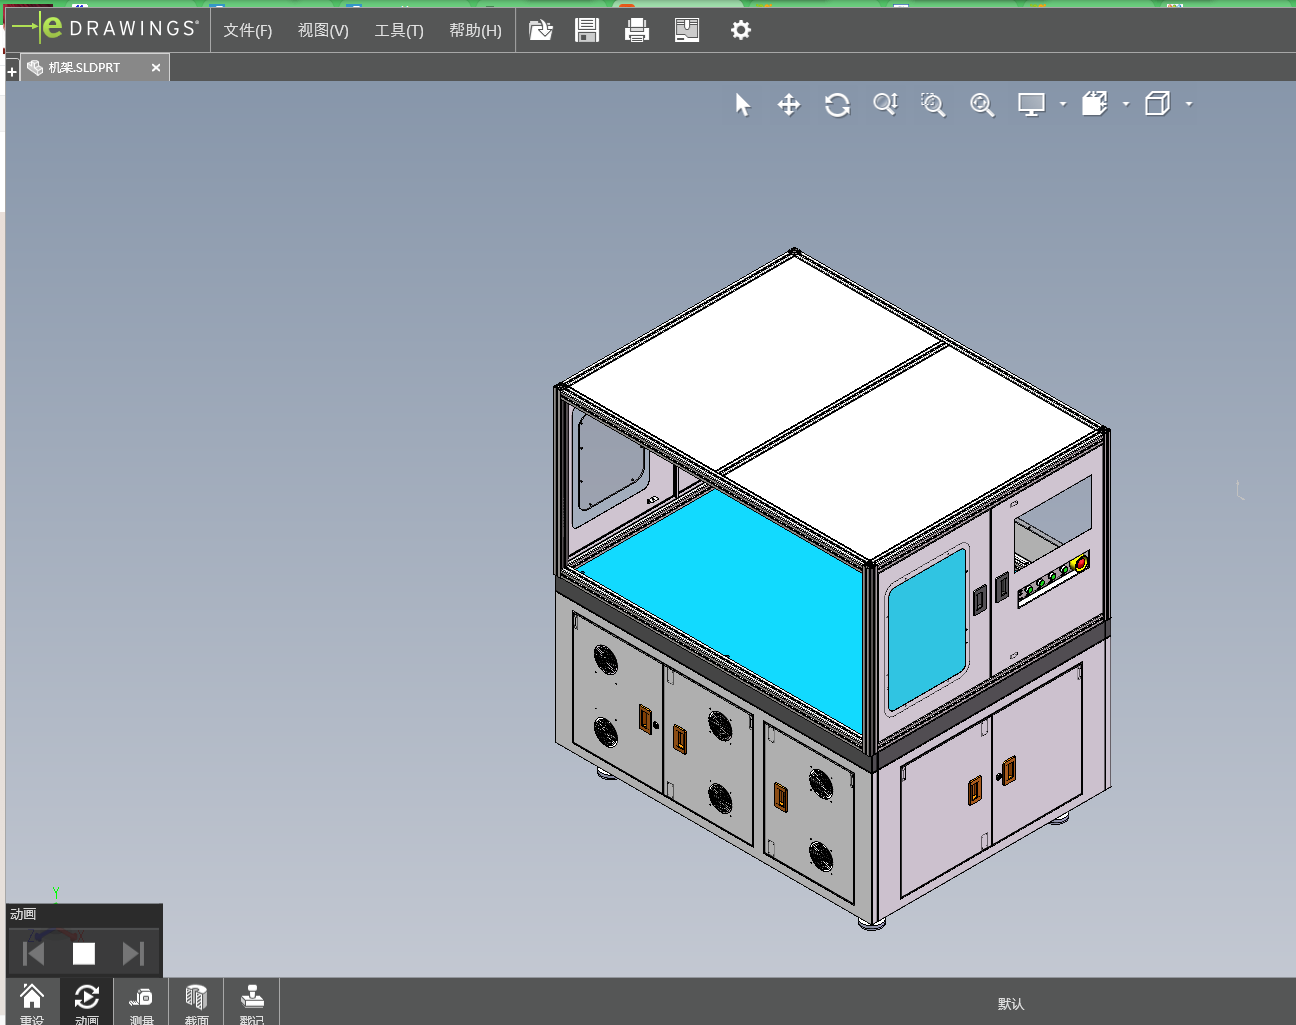Activate the Zoom in/out tool
The width and height of the screenshot is (1296, 1025).
tap(885, 105)
